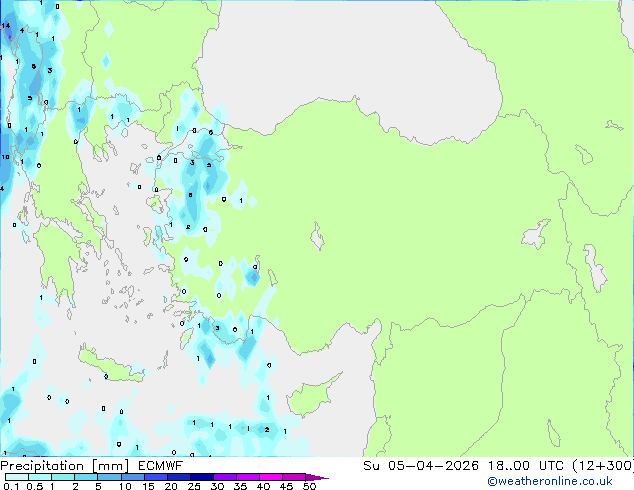The width and height of the screenshot is (634, 490).
Task: Click the 0.1–0.5 mm lightest legend swatch
Action: (17, 477)
